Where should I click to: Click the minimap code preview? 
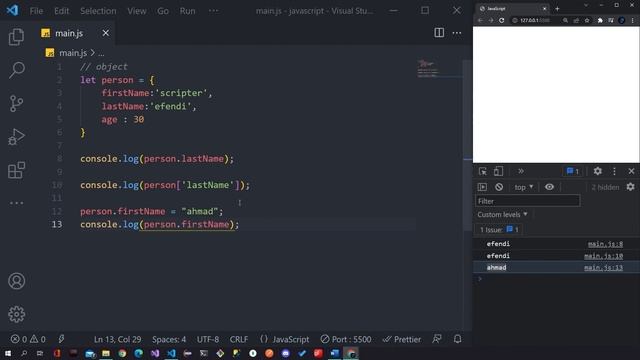tap(427, 69)
